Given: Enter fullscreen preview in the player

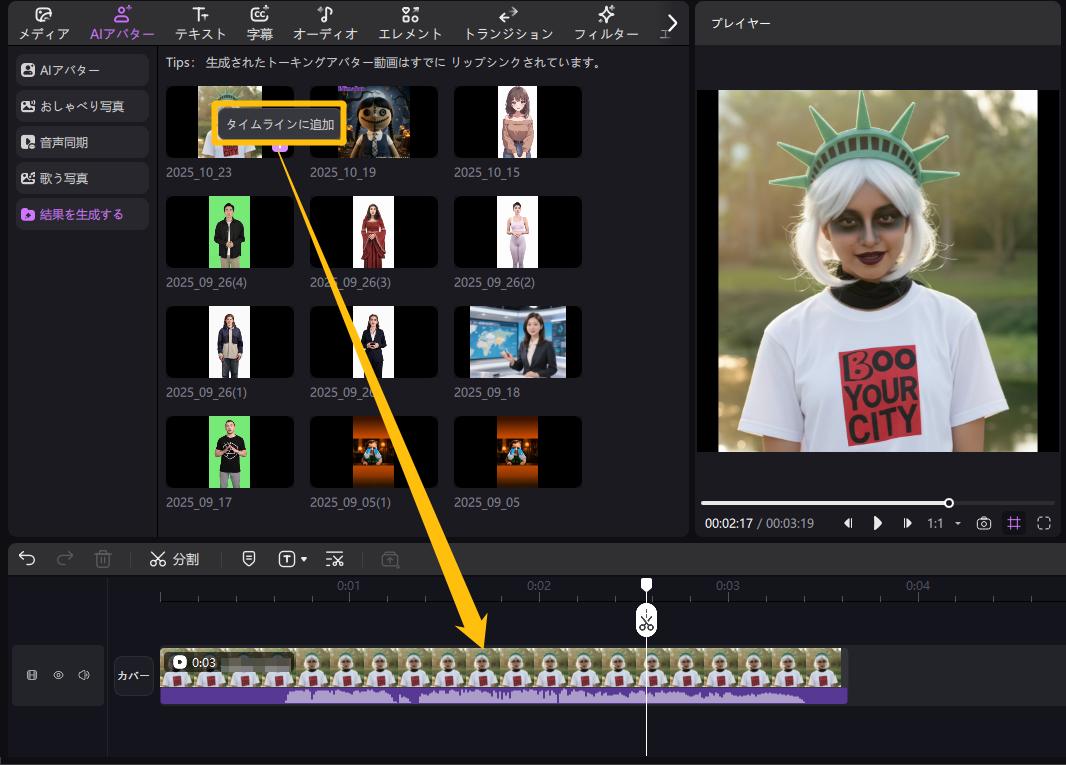Looking at the screenshot, I should pyautogui.click(x=1044, y=523).
